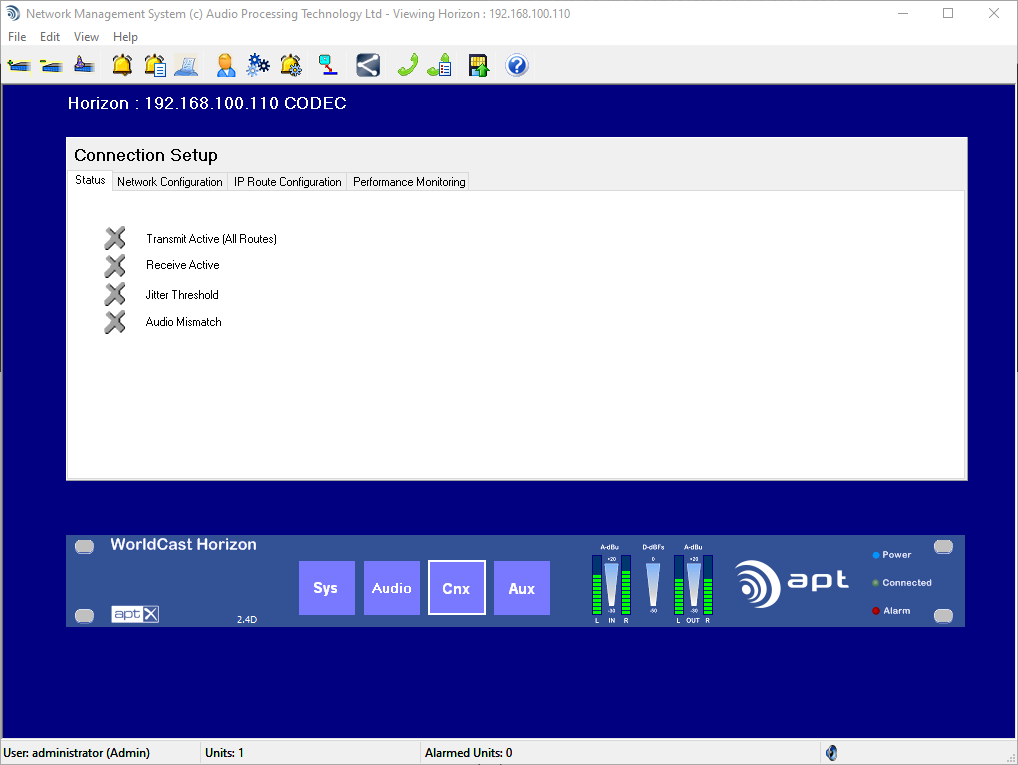Click Jitter Threshold status X mark

[115, 294]
